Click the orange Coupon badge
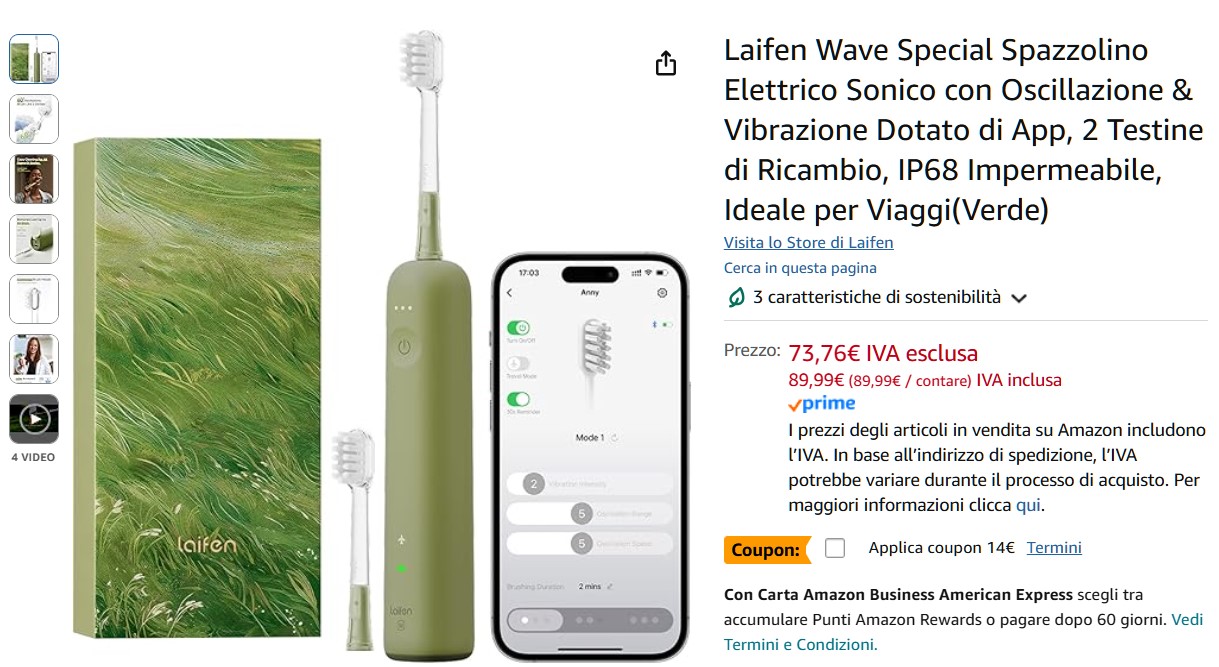This screenshot has width=1219, height=667. [766, 549]
